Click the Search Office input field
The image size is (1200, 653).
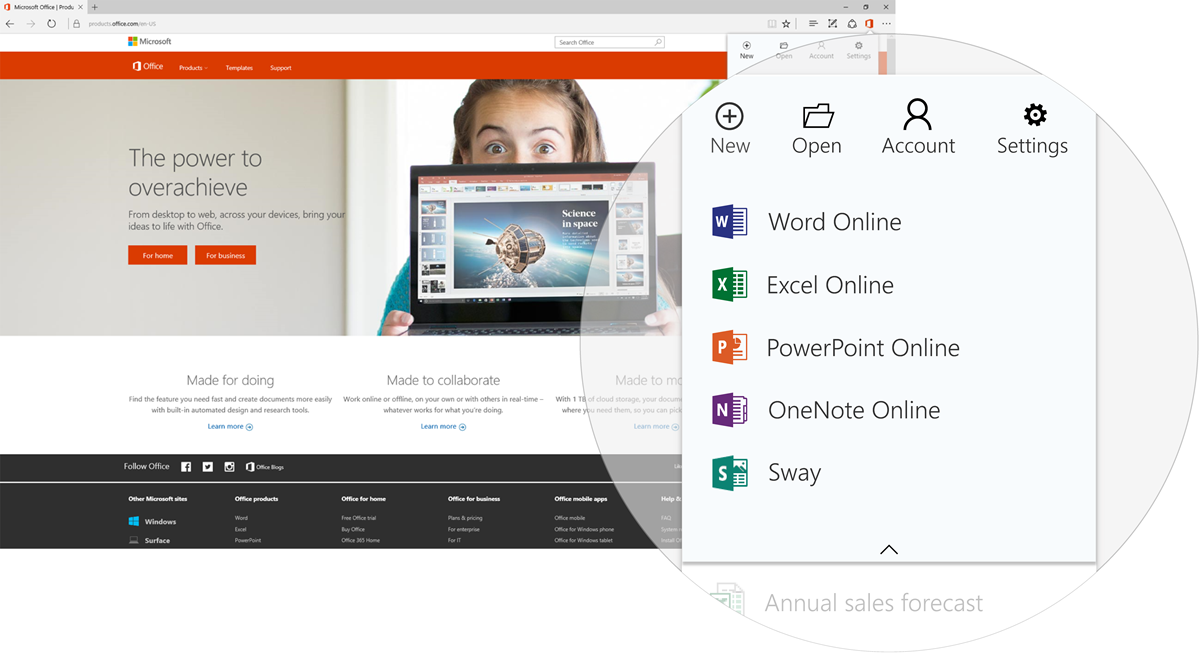pos(605,41)
